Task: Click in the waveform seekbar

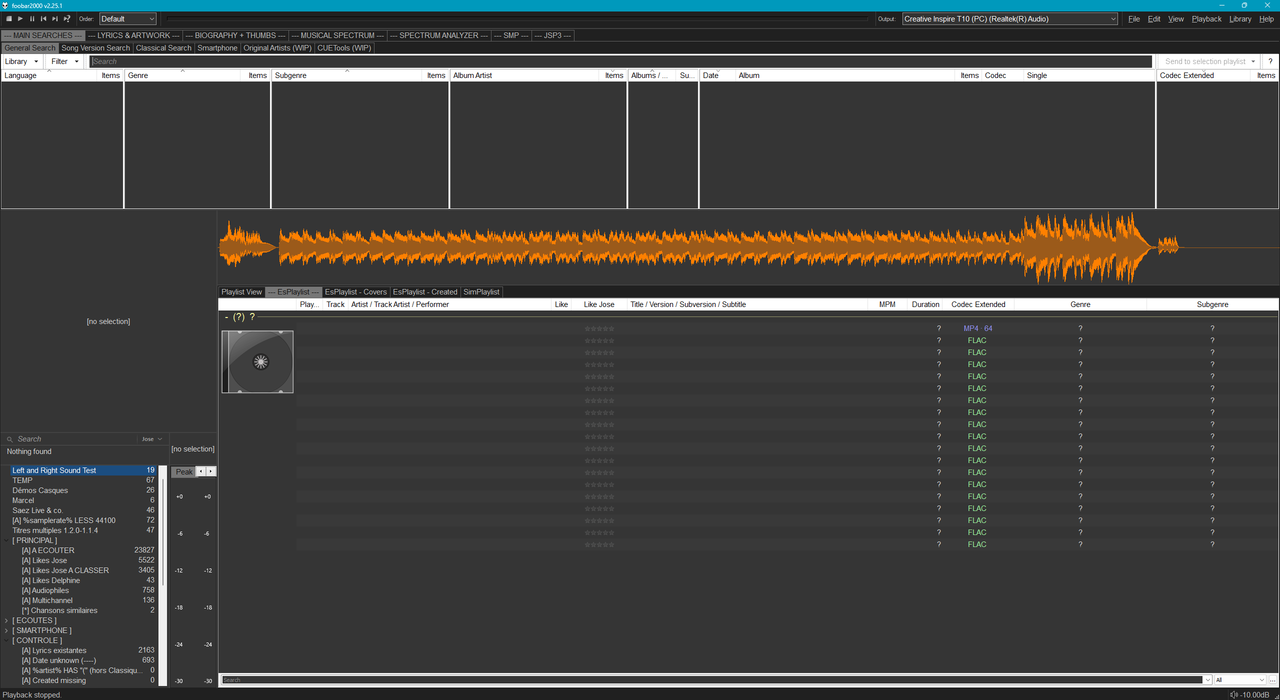Action: click(748, 247)
